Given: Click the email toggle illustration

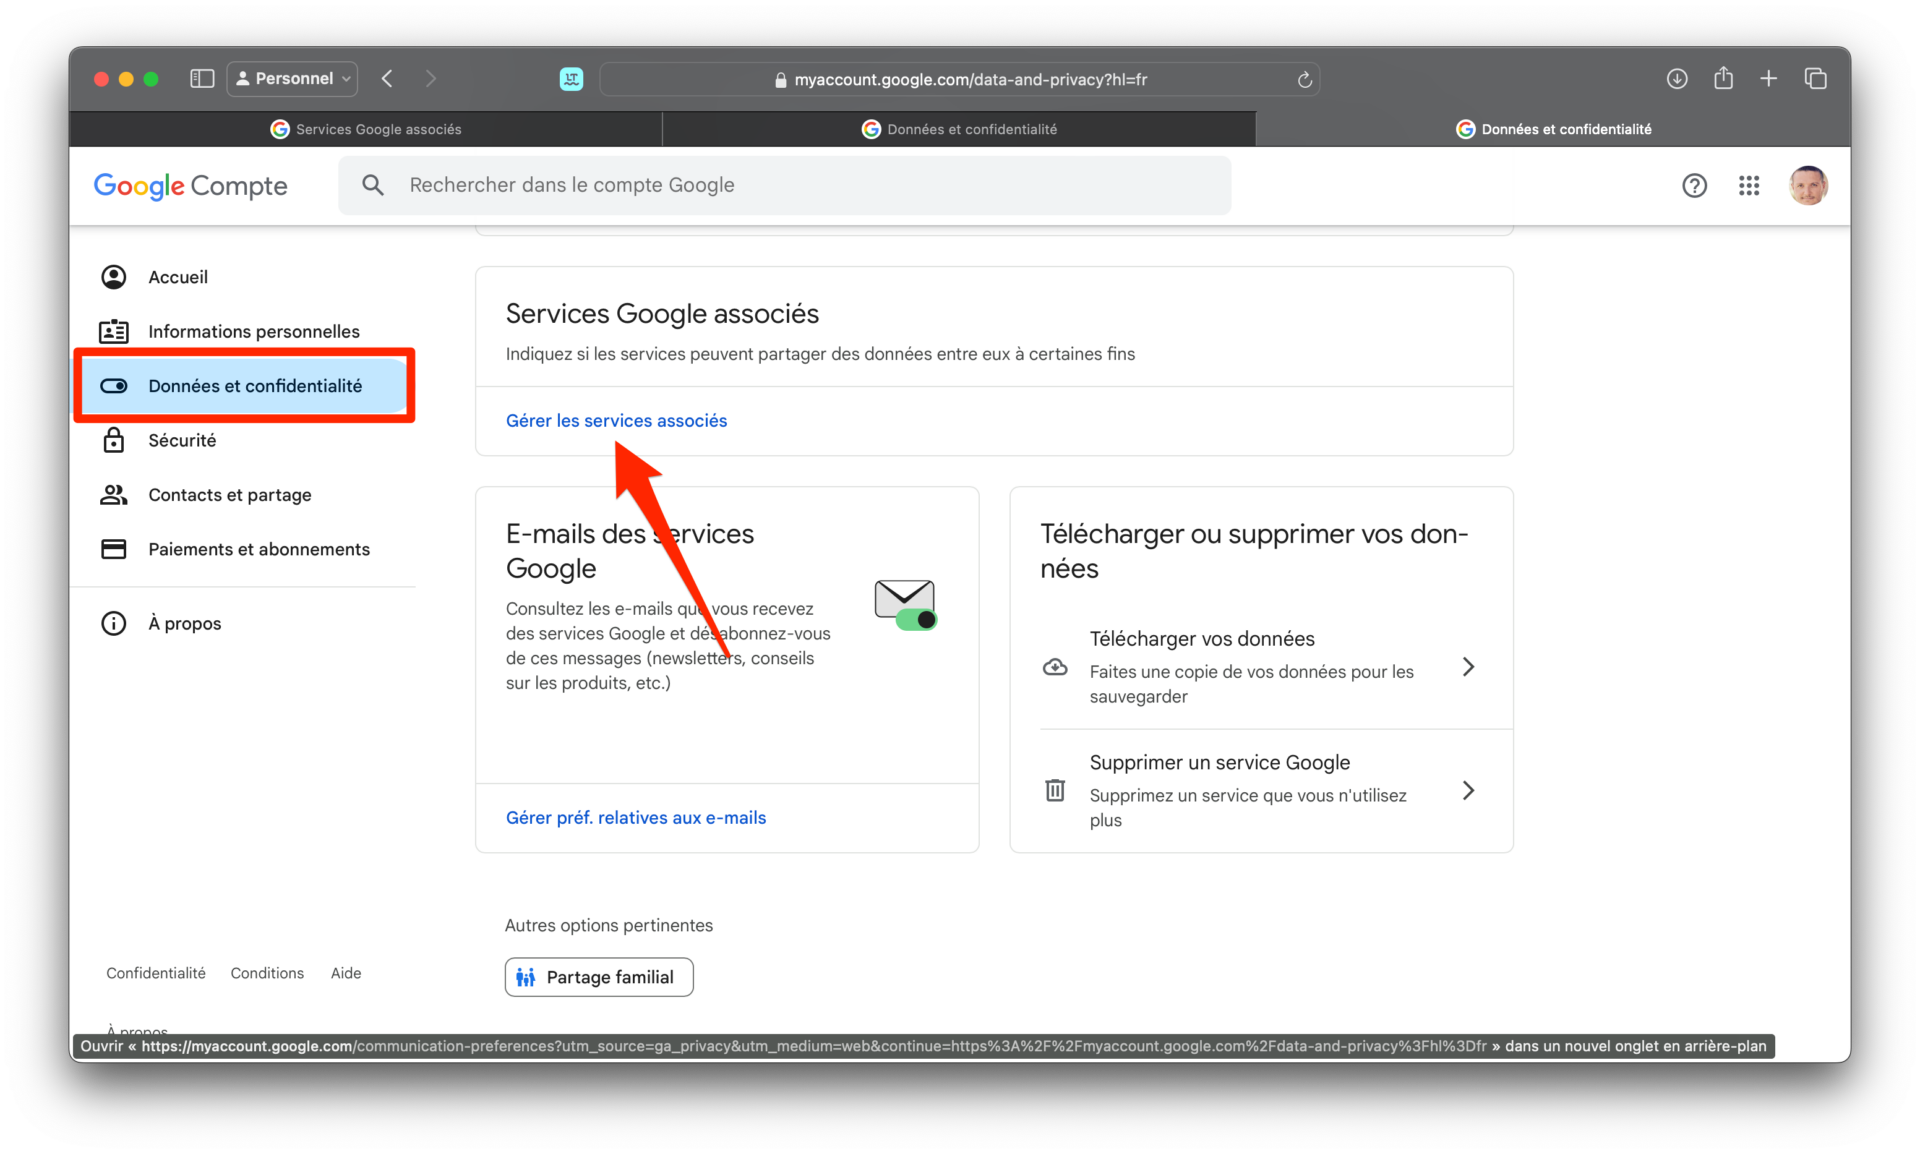Looking at the screenshot, I should pos(905,605).
